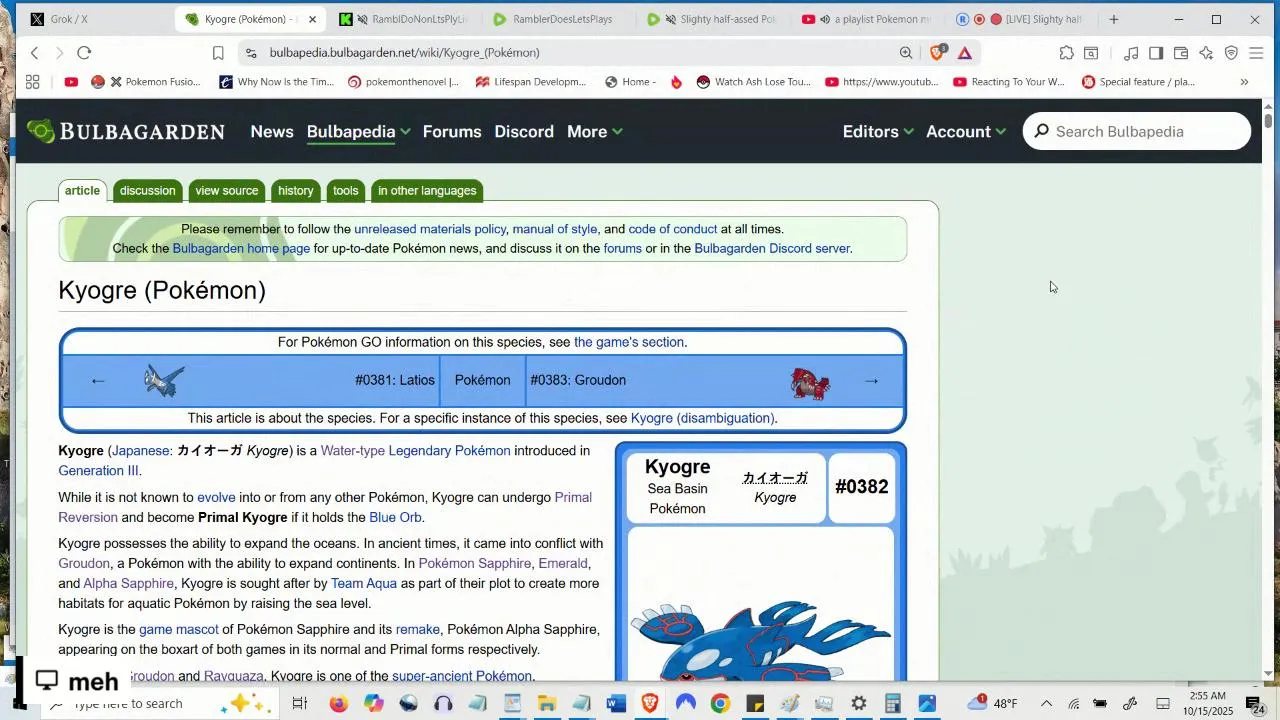The image size is (1280, 720).
Task: Bookmark this page with the bookmark icon
Action: (218, 53)
